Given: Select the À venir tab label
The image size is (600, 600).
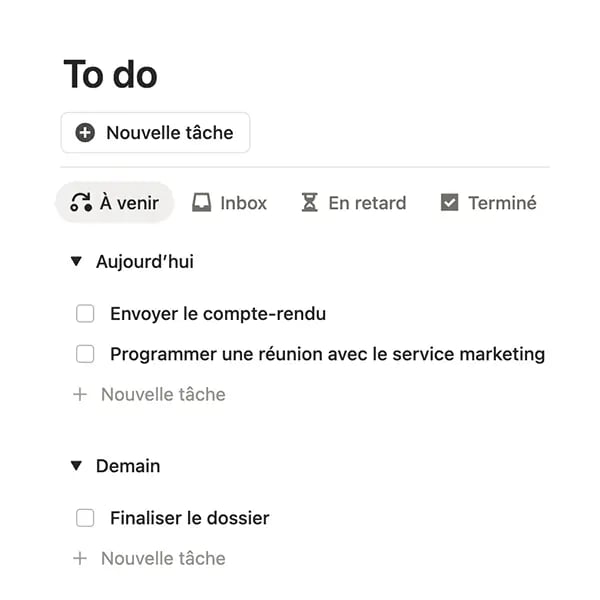Looking at the screenshot, I should 129,203.
